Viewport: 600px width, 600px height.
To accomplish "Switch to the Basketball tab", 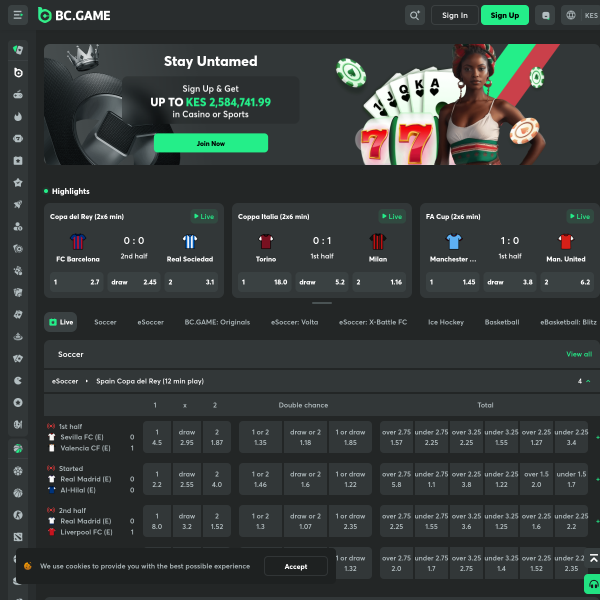I will click(502, 322).
